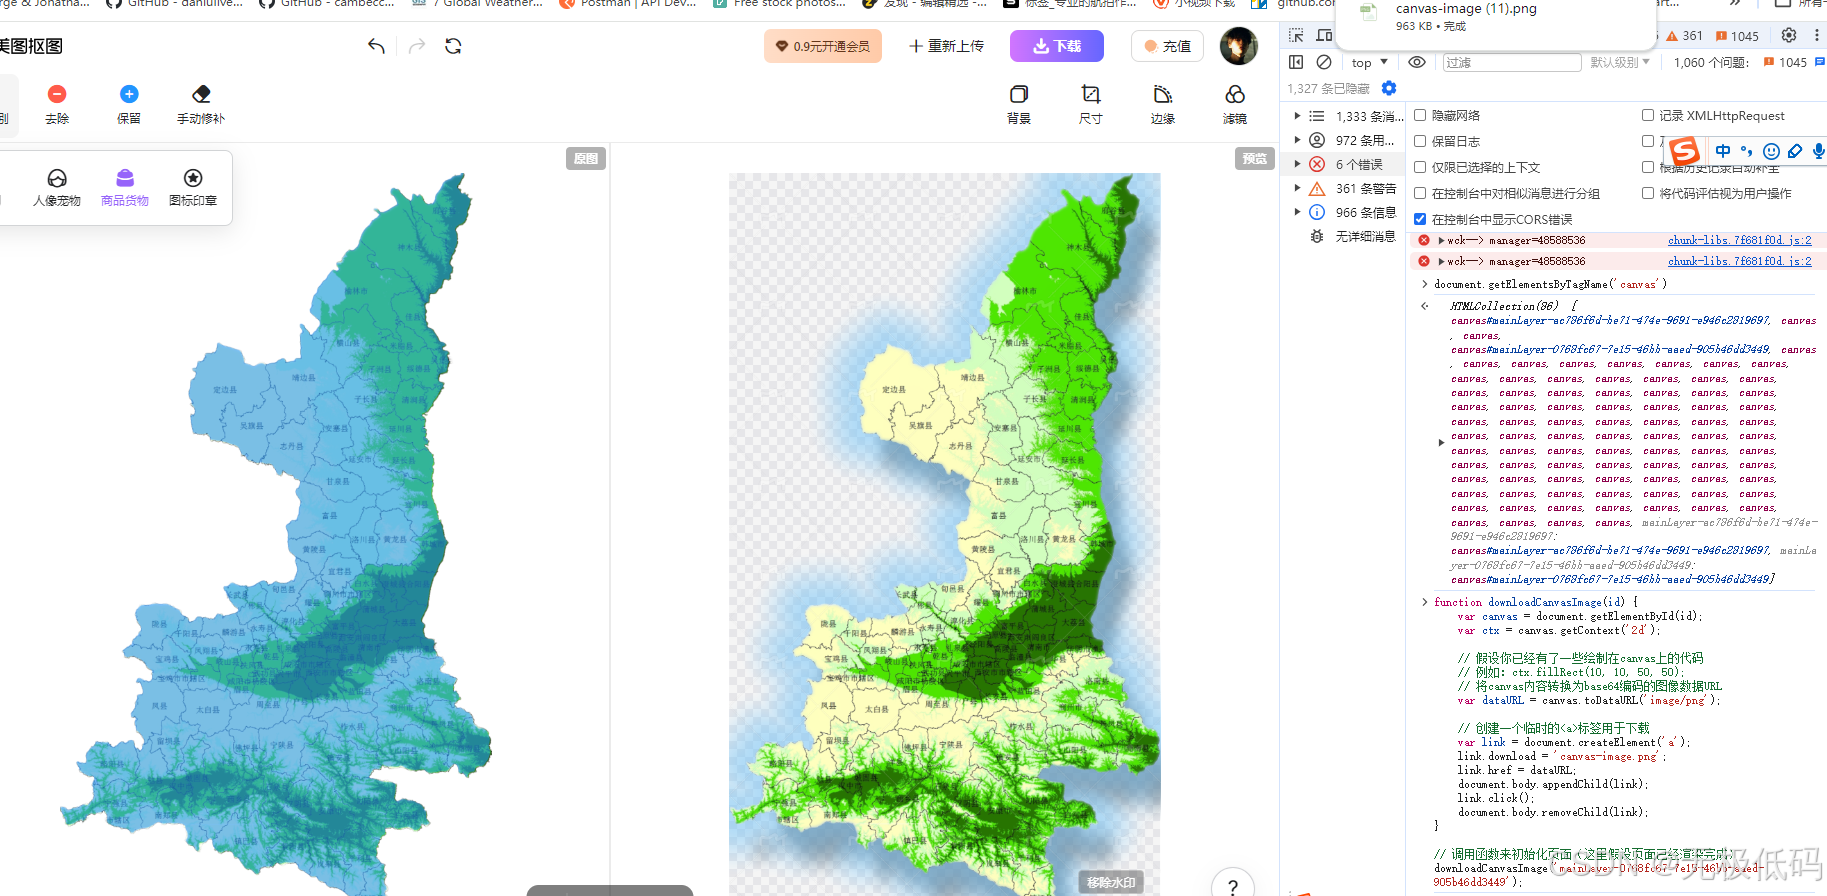Open the user avatar profile

click(1239, 46)
